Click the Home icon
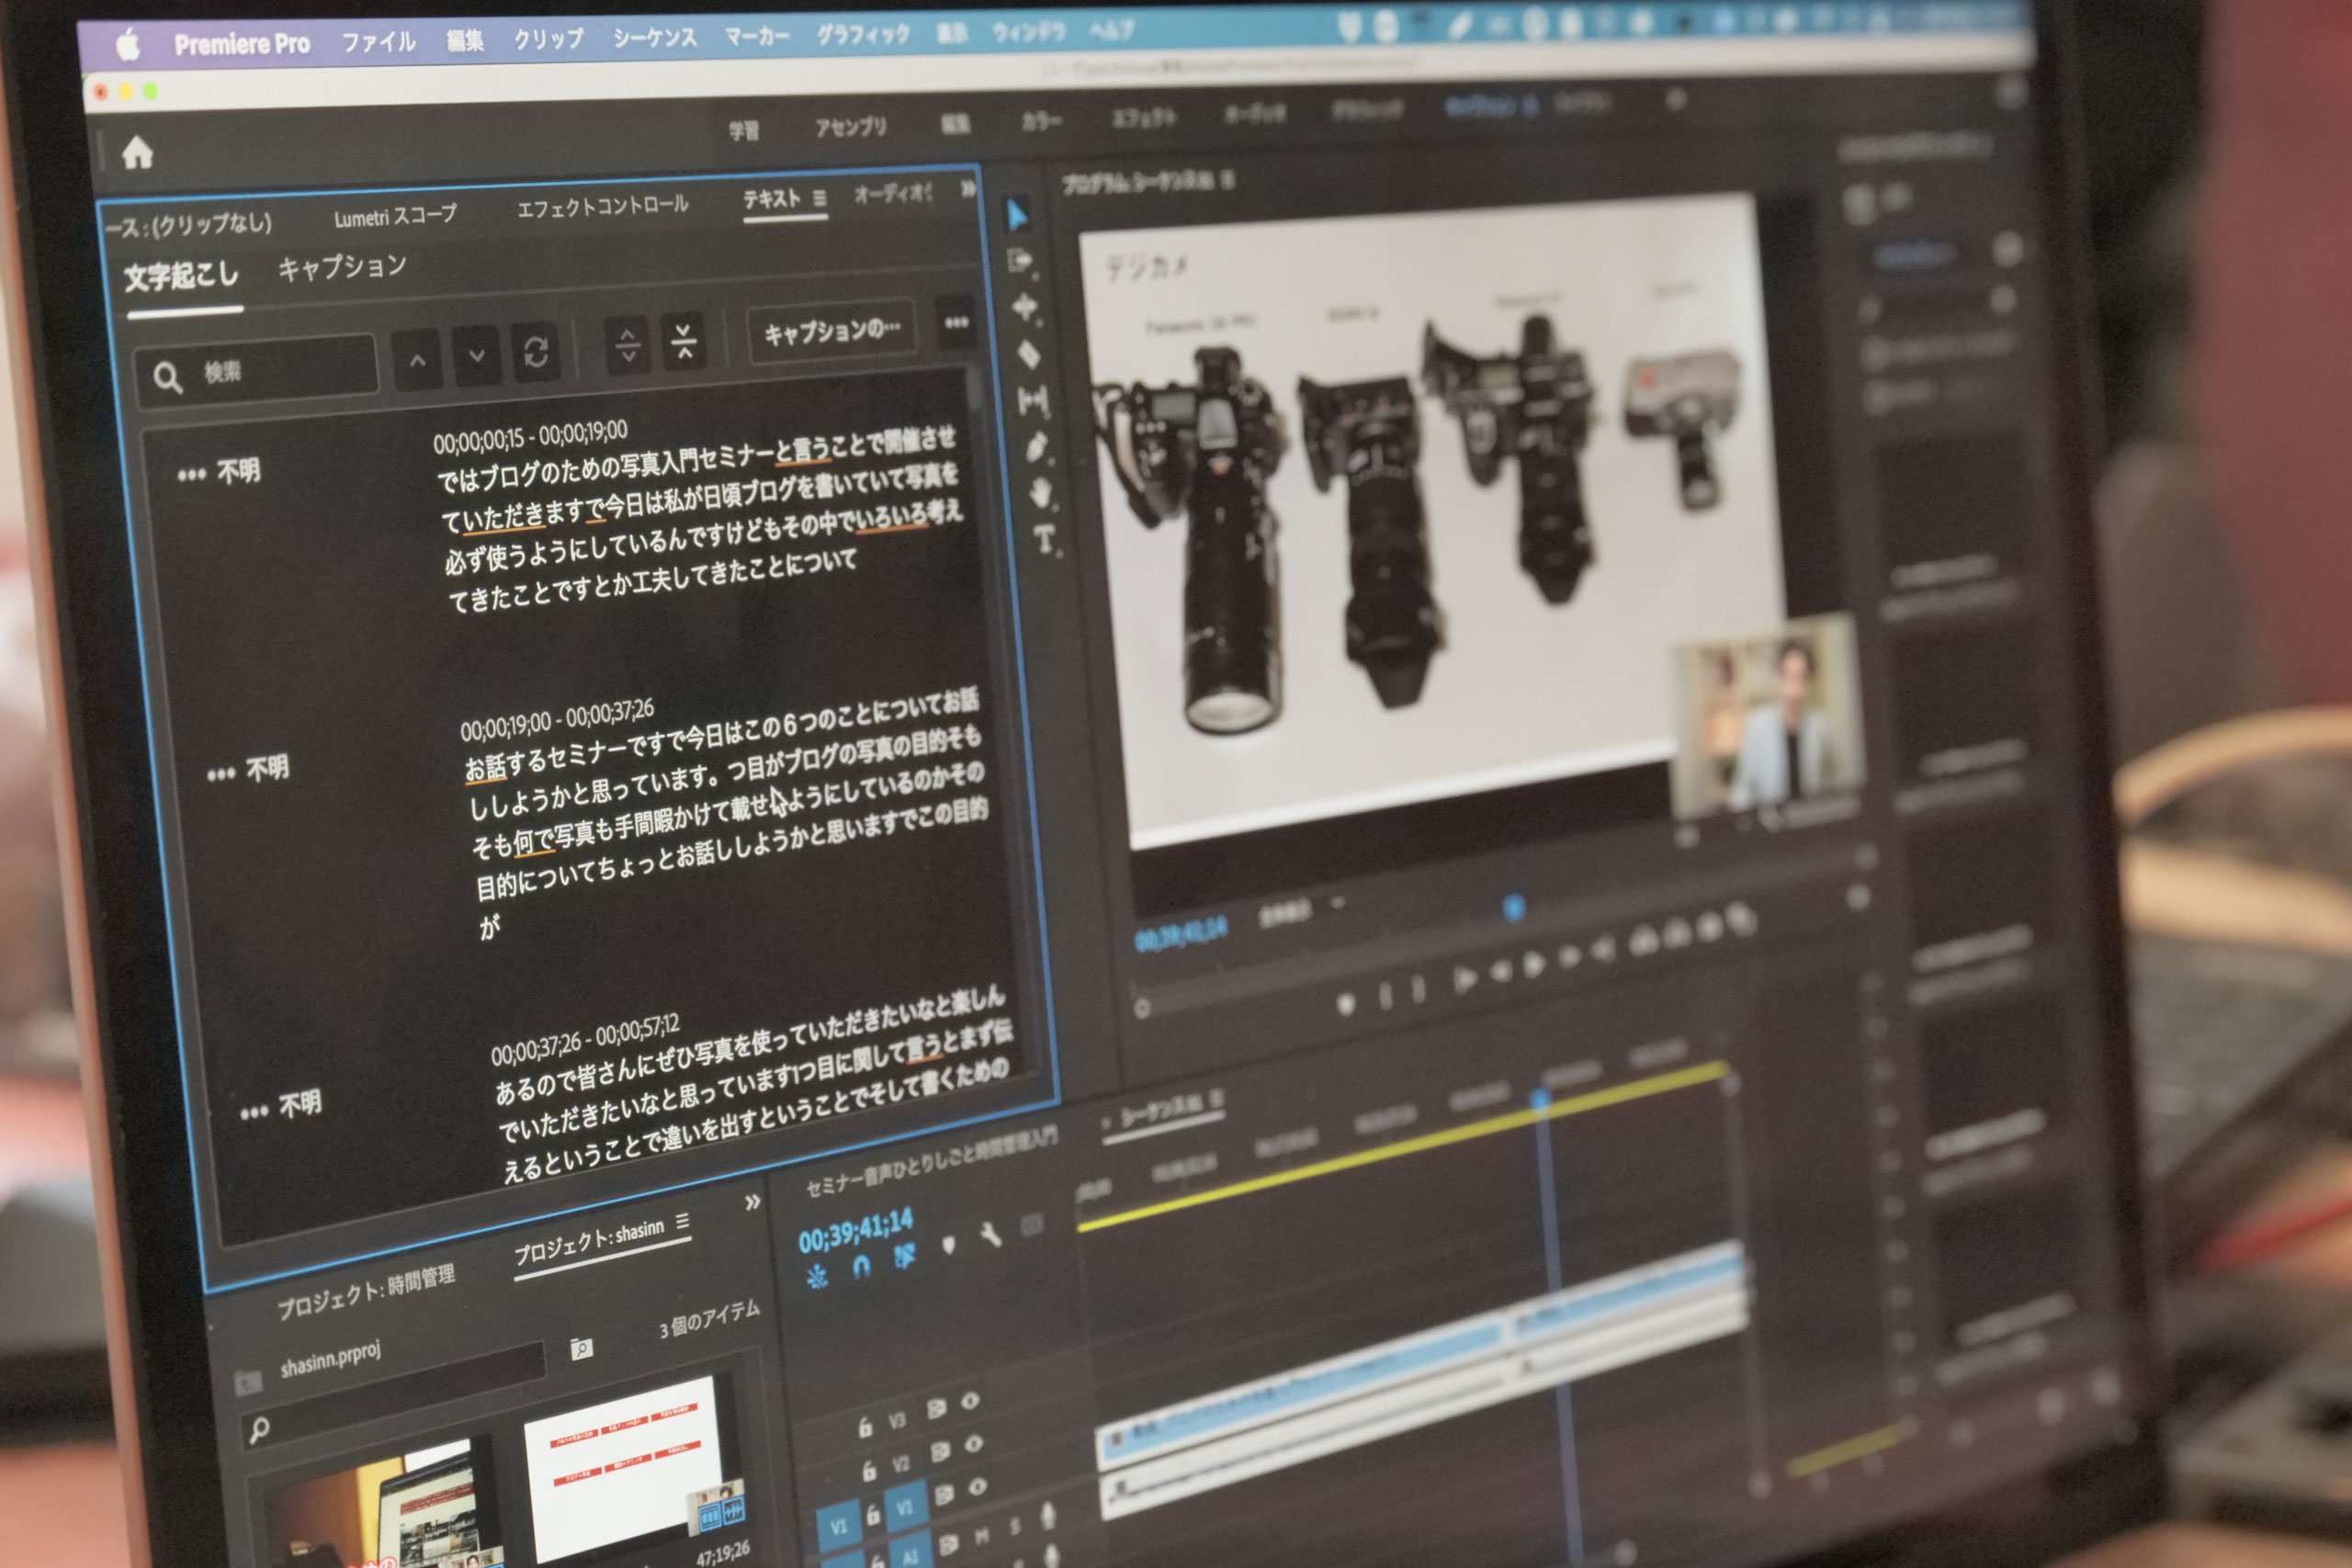This screenshot has height=1568, width=2352. pos(137,153)
